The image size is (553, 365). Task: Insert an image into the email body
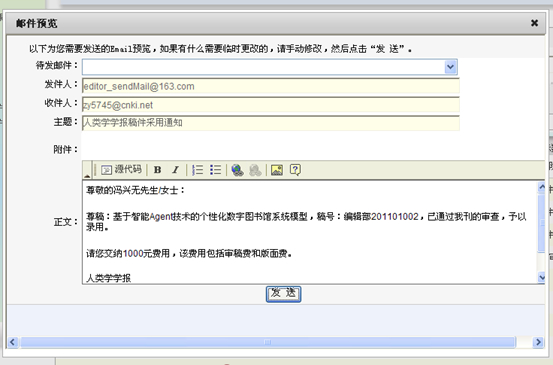coord(277,170)
